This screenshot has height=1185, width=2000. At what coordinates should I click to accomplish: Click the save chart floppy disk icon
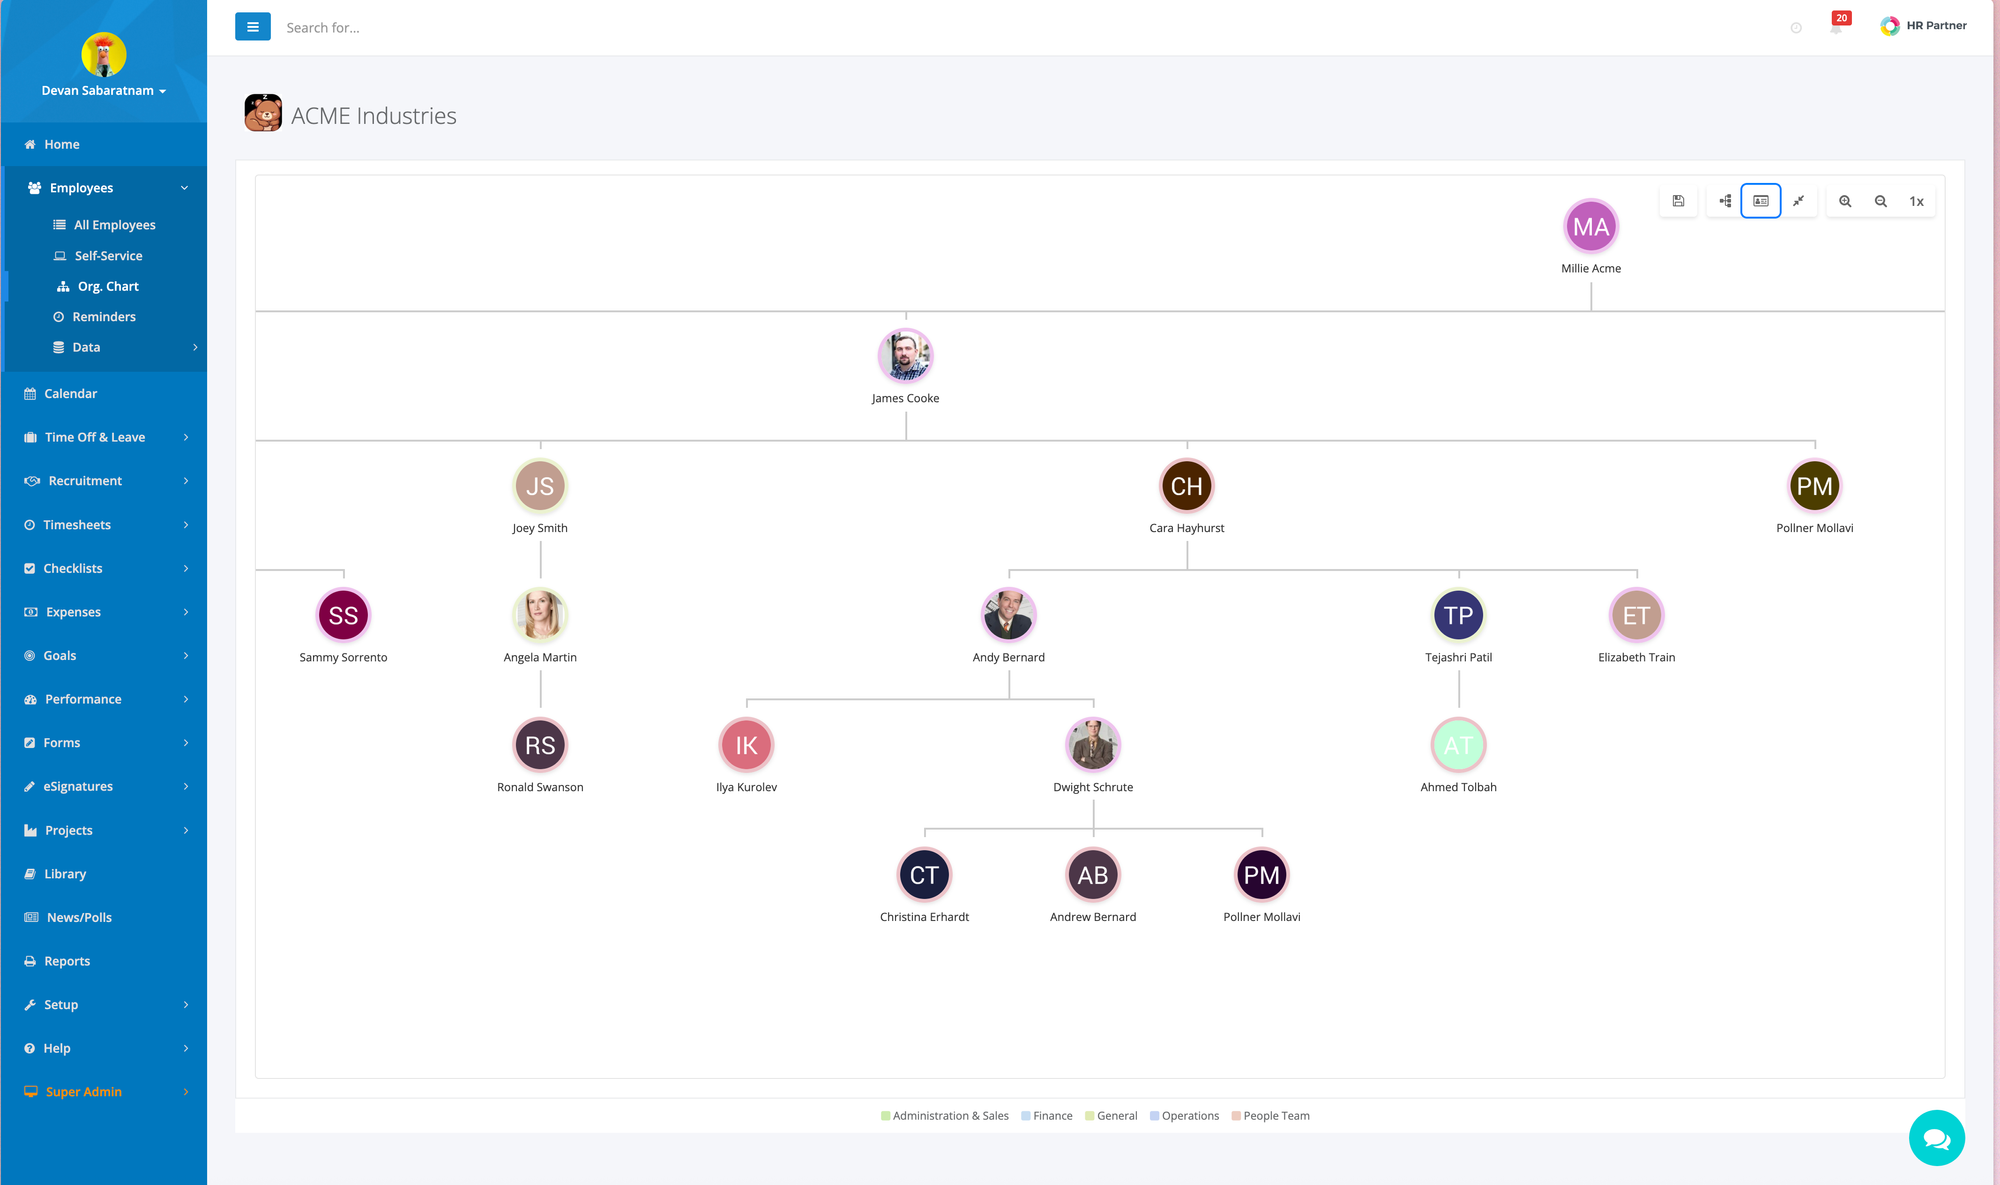(x=1678, y=201)
